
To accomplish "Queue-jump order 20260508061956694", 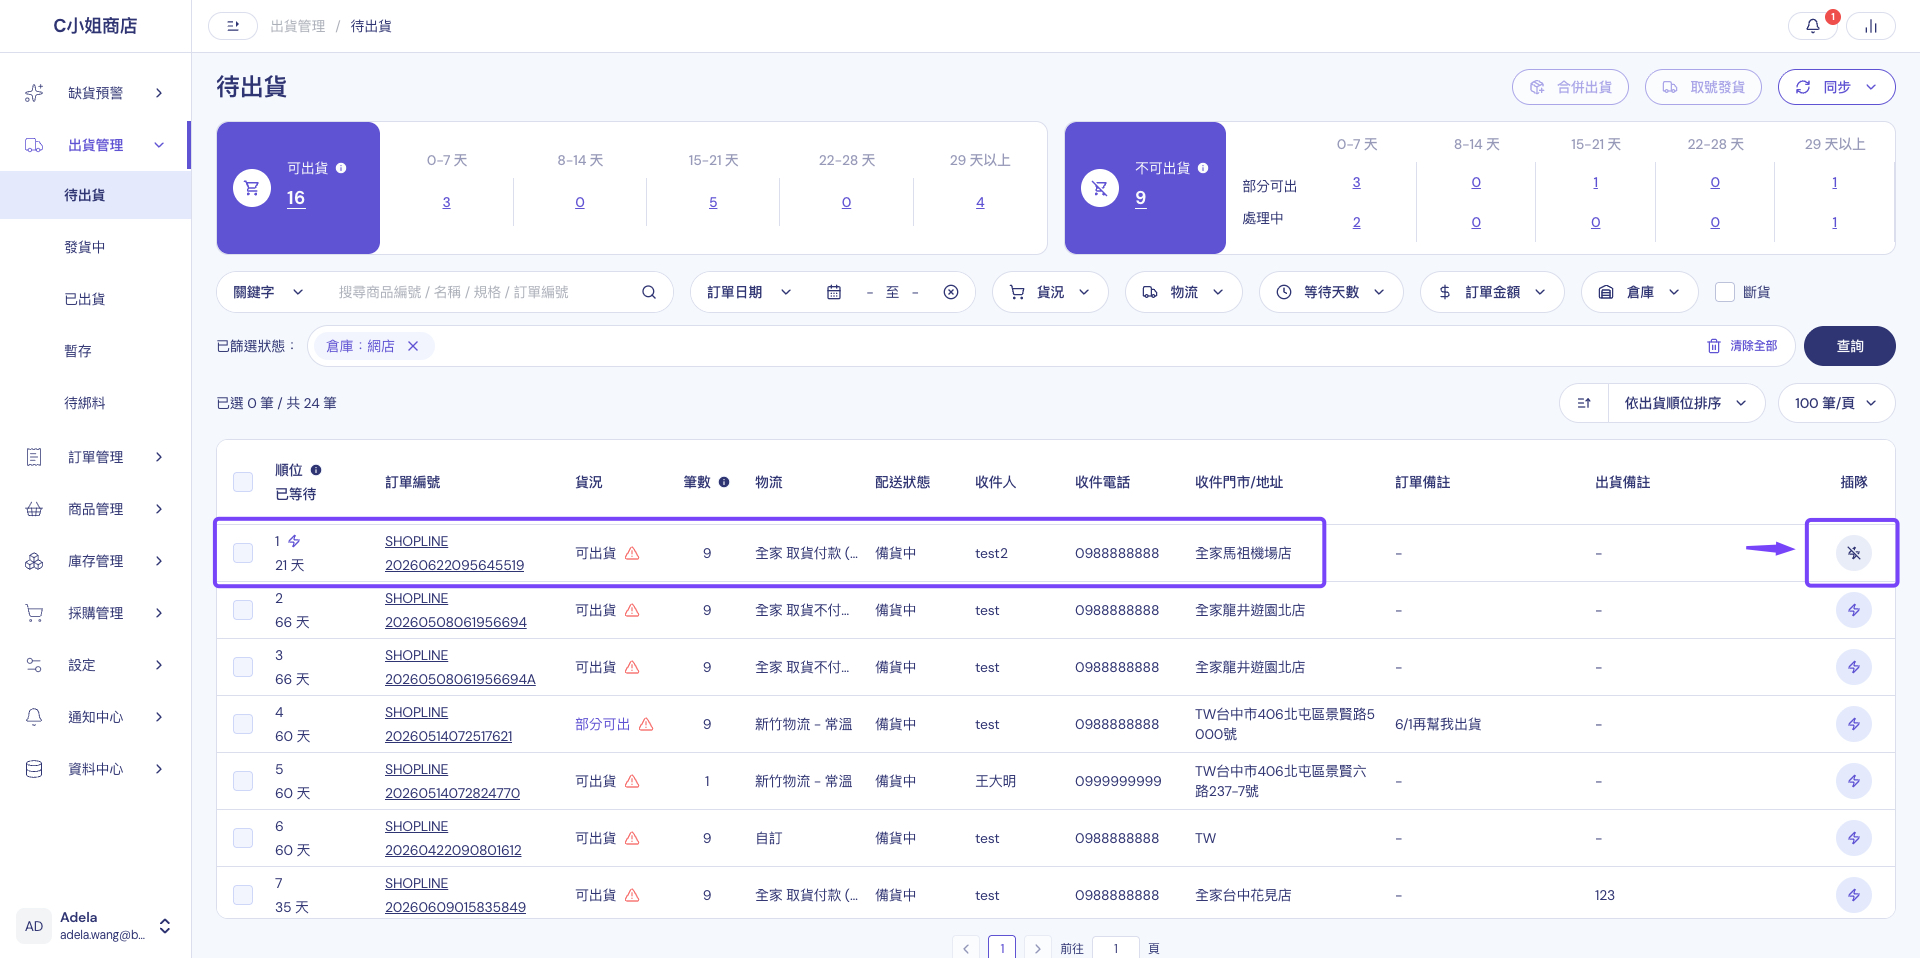I will tap(1854, 610).
